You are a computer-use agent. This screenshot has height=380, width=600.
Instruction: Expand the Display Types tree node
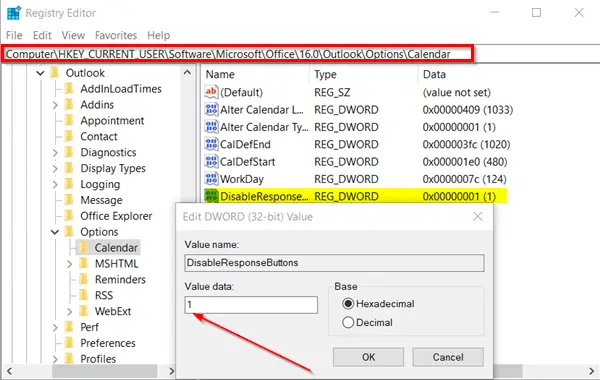(55, 168)
